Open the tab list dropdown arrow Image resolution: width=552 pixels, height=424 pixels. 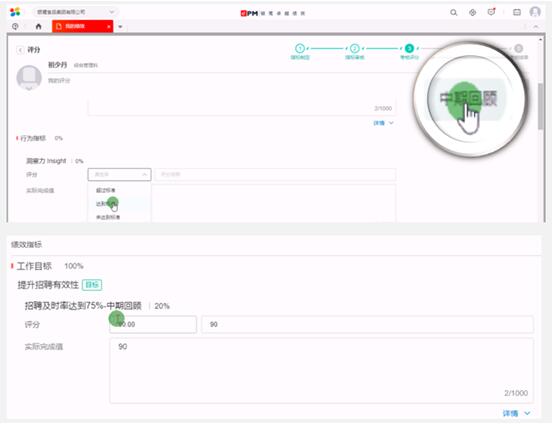pos(120,27)
